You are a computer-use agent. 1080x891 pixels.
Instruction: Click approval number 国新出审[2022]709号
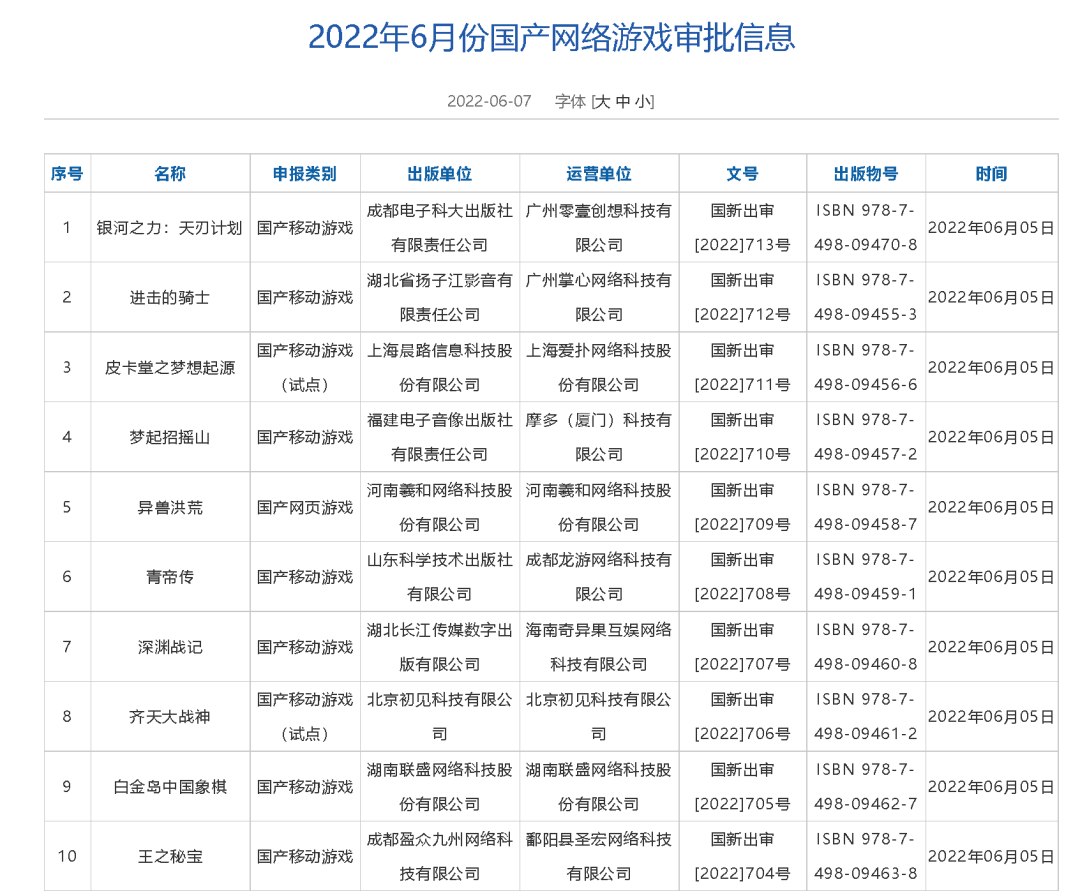point(742,507)
